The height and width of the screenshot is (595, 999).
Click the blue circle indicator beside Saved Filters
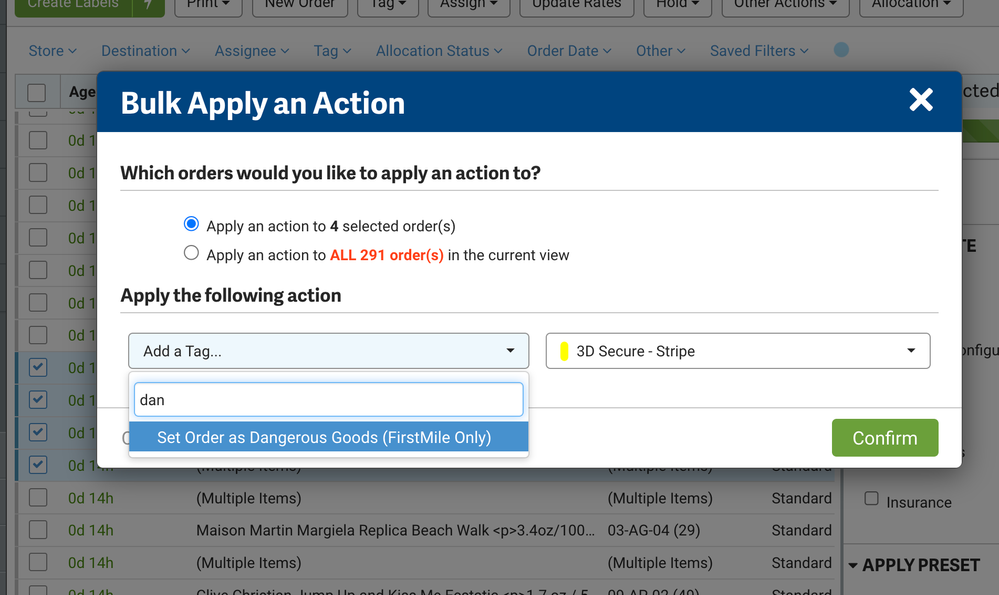tap(841, 50)
